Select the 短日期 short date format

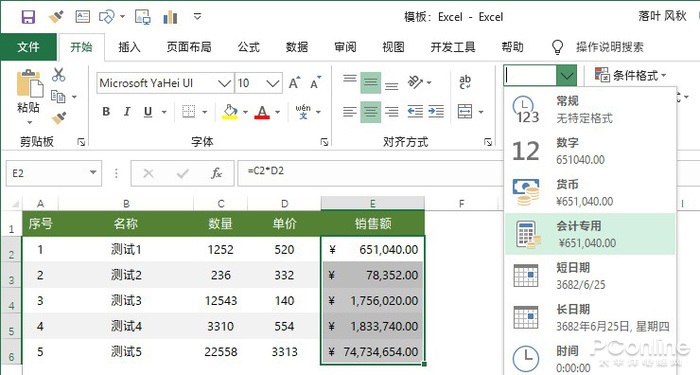pyautogui.click(x=590, y=275)
